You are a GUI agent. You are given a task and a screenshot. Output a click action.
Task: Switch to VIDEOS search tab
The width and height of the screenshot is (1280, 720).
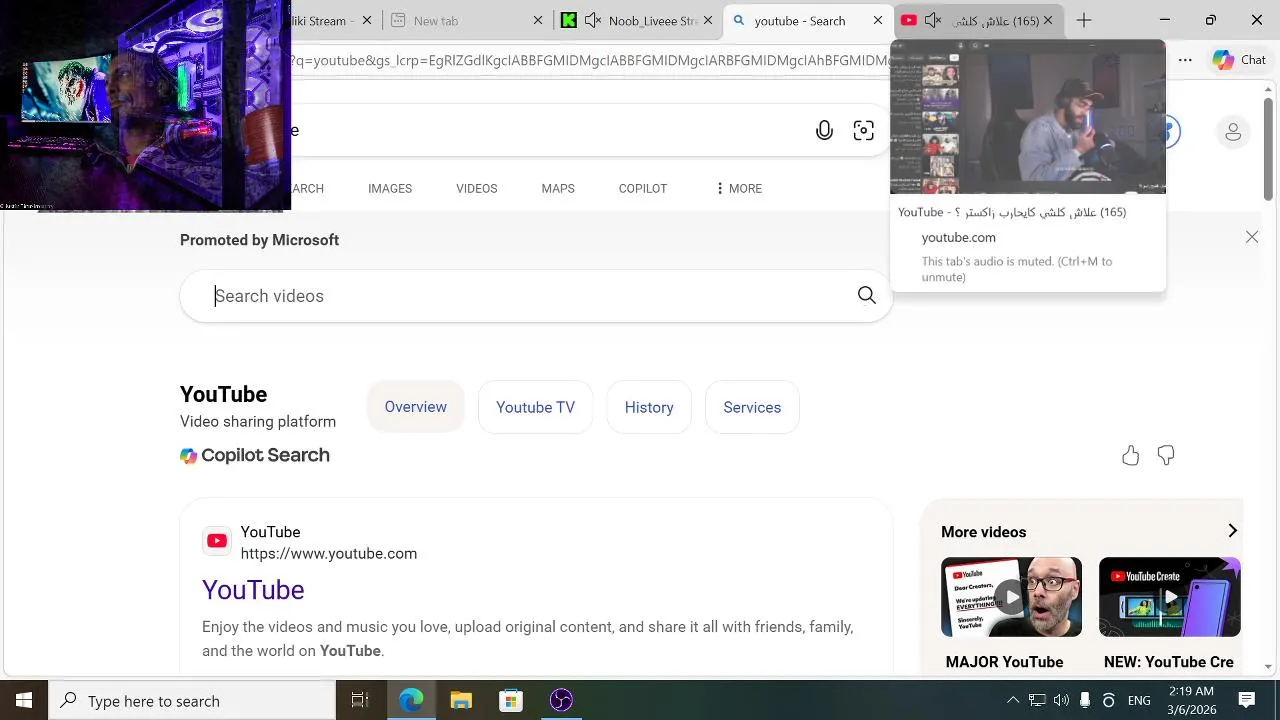point(476,188)
